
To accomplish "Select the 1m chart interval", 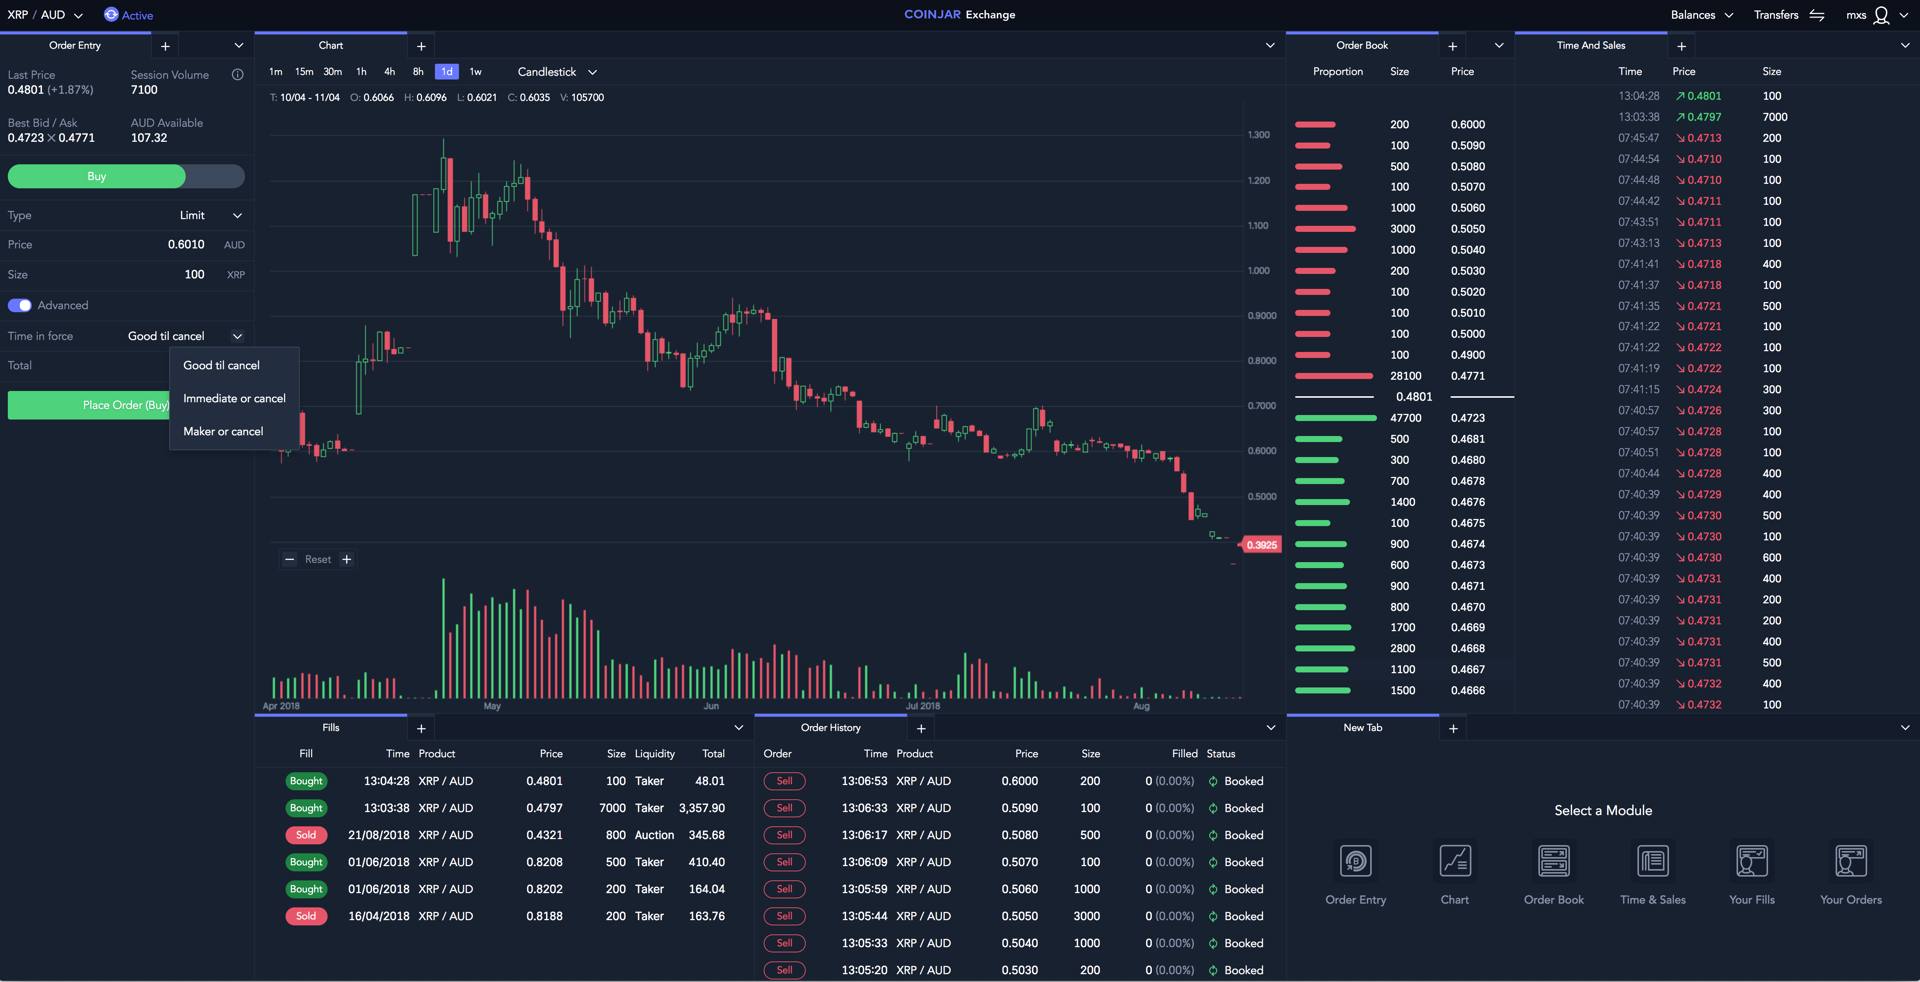I will [x=276, y=72].
